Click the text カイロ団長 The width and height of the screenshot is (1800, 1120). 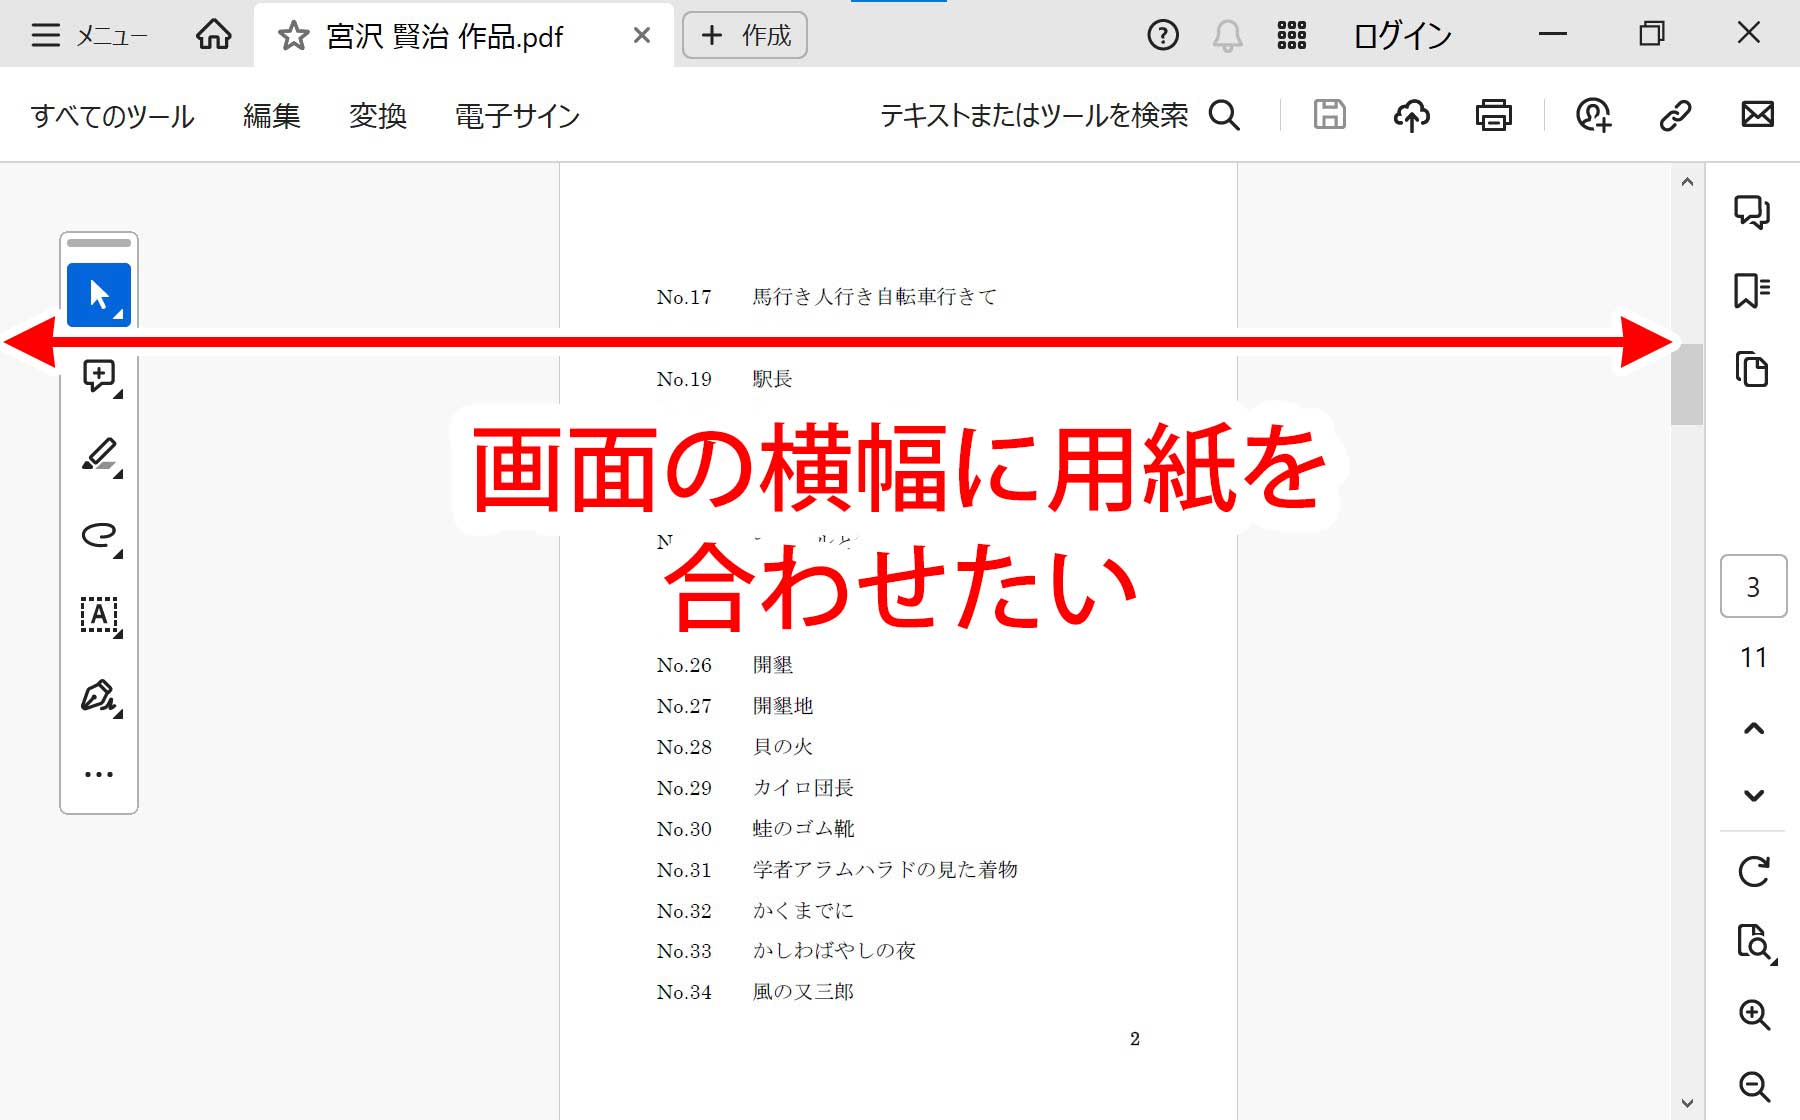(803, 788)
